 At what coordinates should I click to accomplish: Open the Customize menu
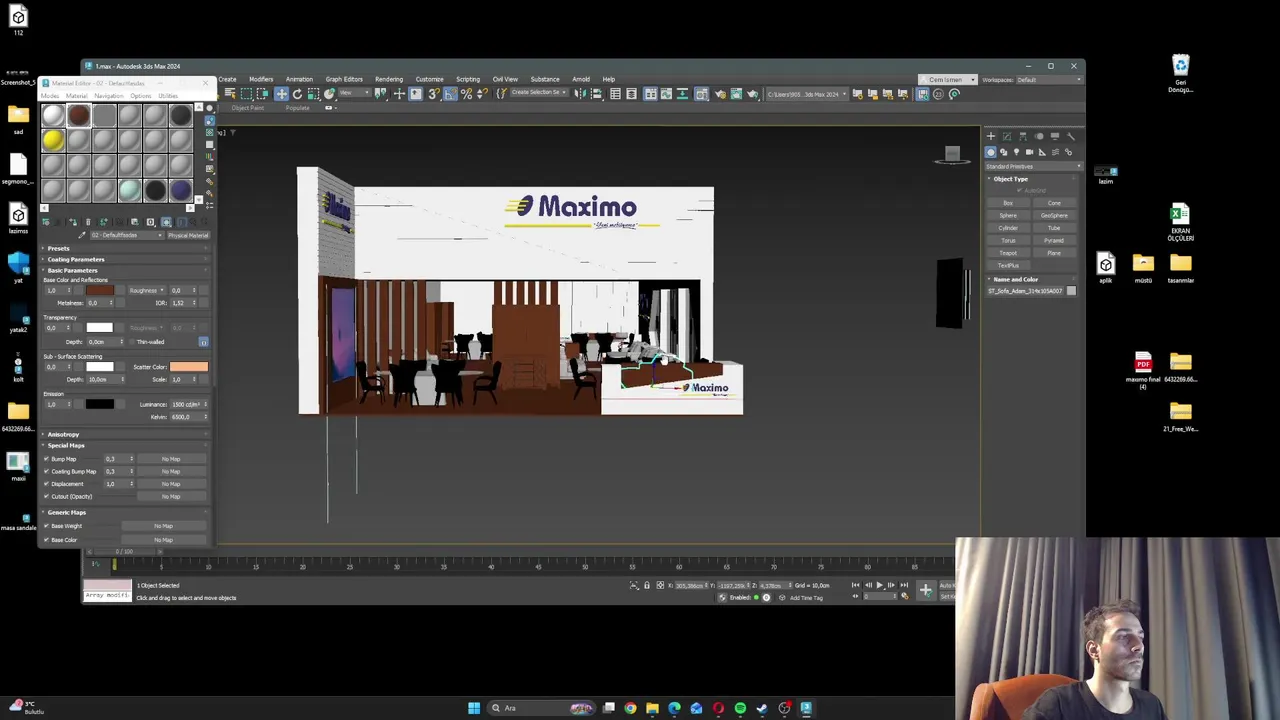tap(429, 79)
